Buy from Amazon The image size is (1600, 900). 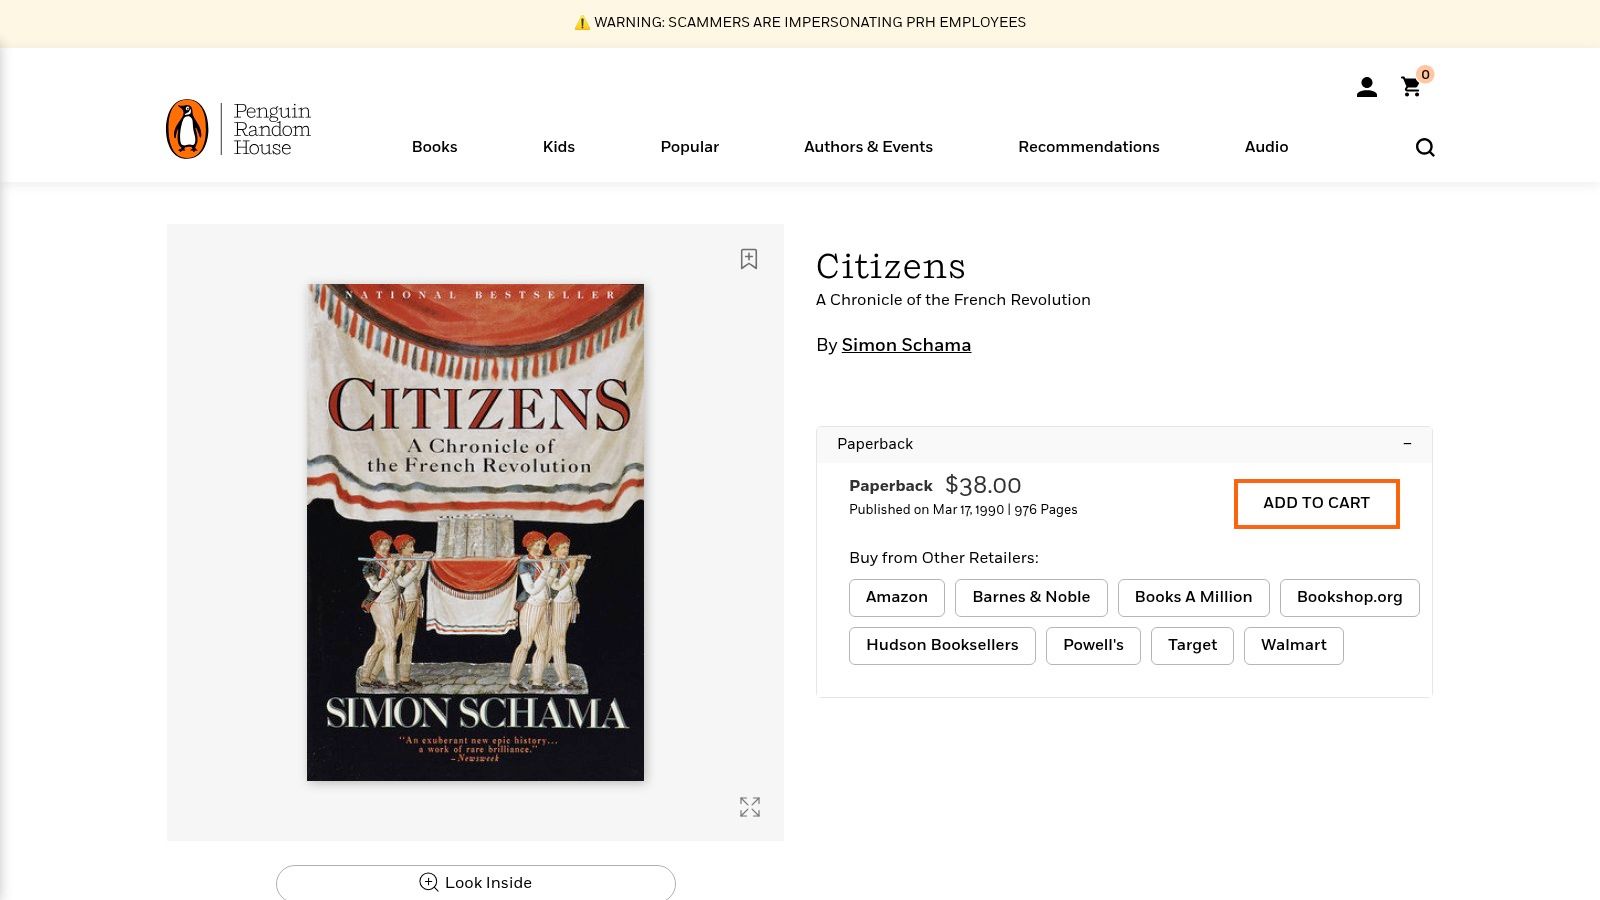coord(897,597)
